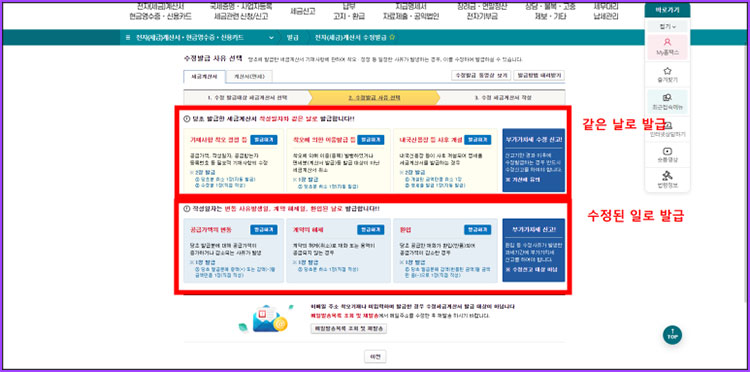Go to step 3 수정 세금계산서 작성
The width and height of the screenshot is (750, 372).
(x=502, y=97)
